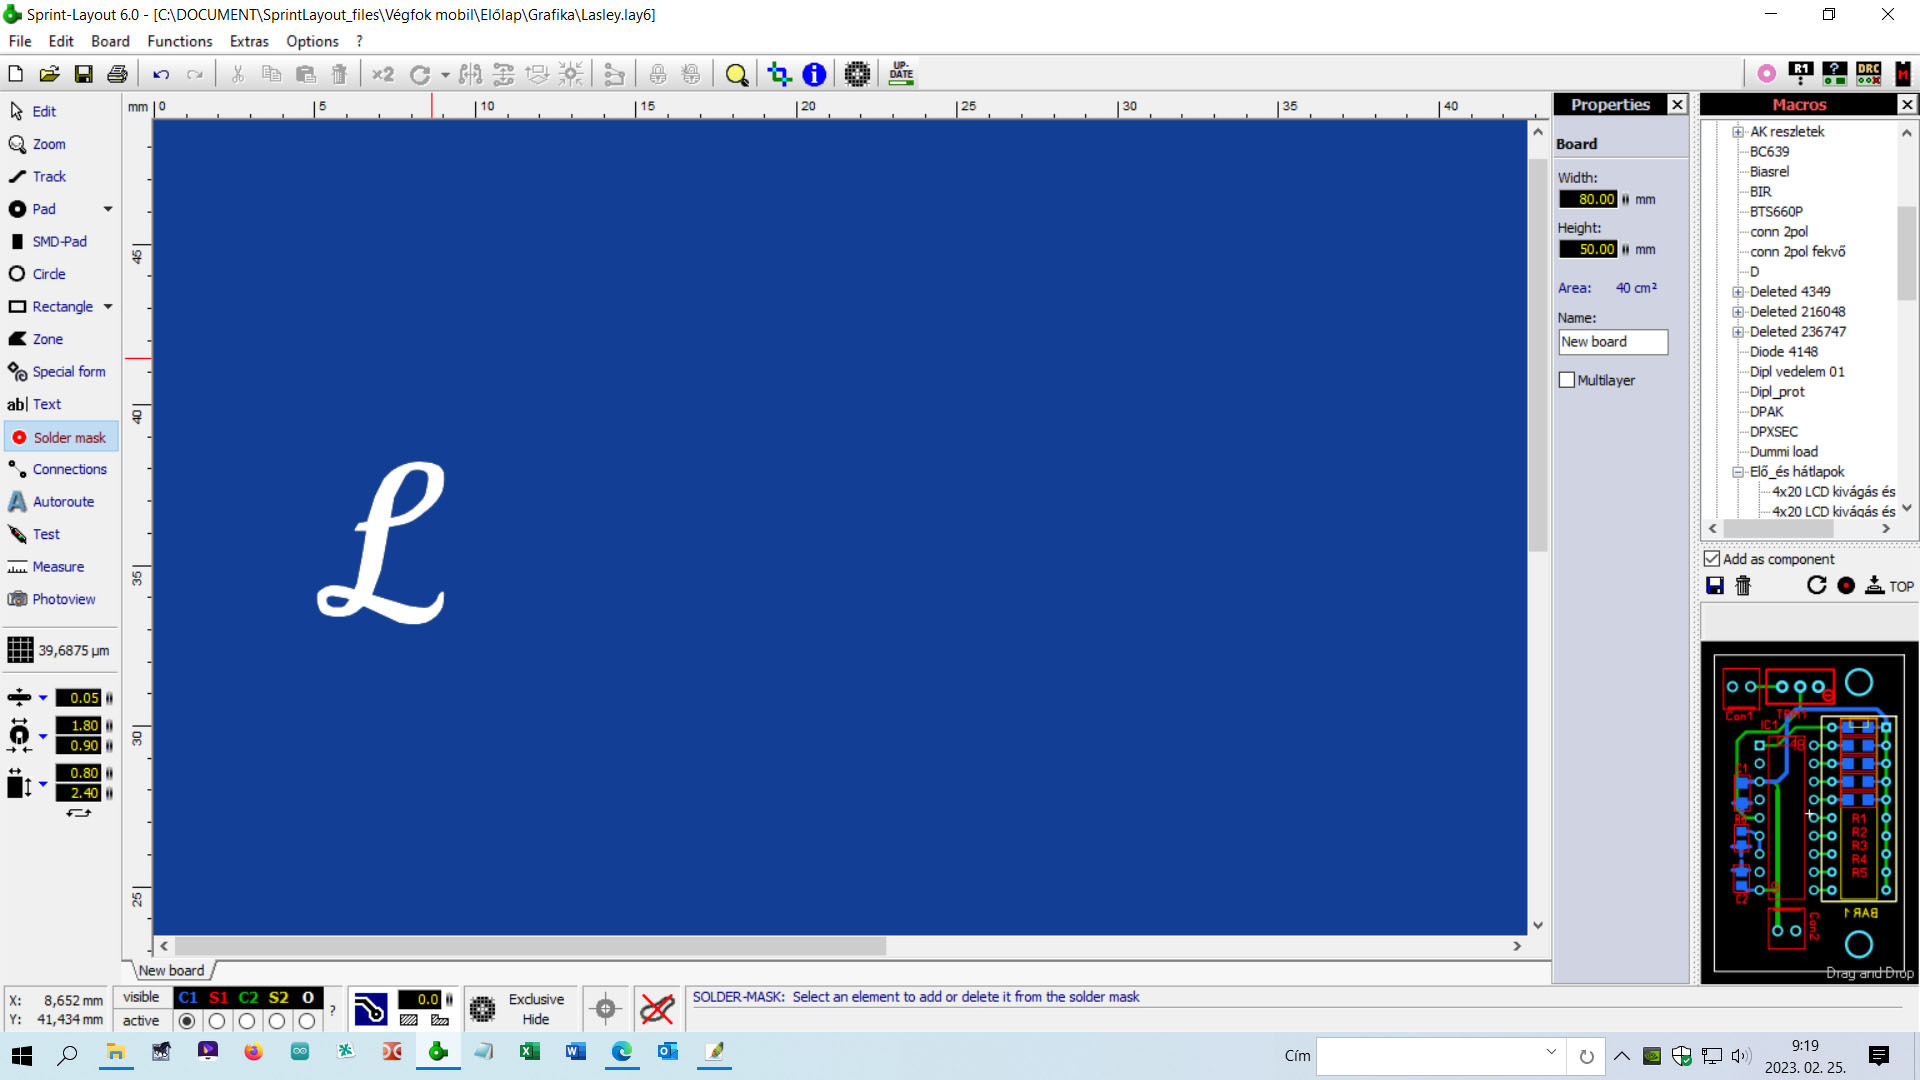
Task: Open the Pad shape dropdown arrow
Action: point(108,210)
